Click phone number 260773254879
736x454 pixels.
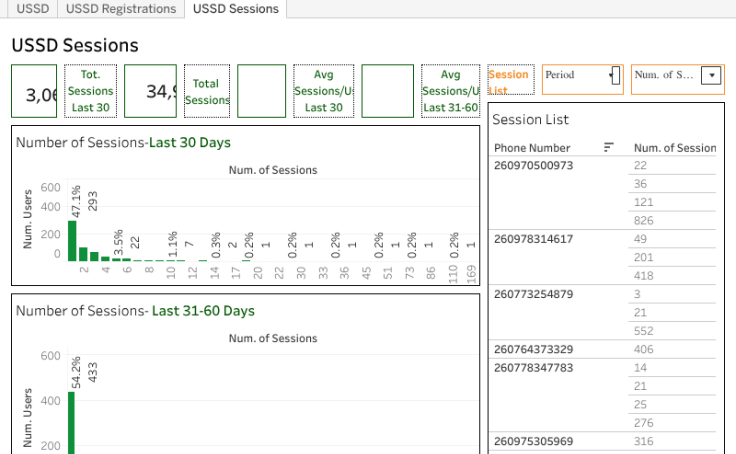pyautogui.click(x=534, y=294)
